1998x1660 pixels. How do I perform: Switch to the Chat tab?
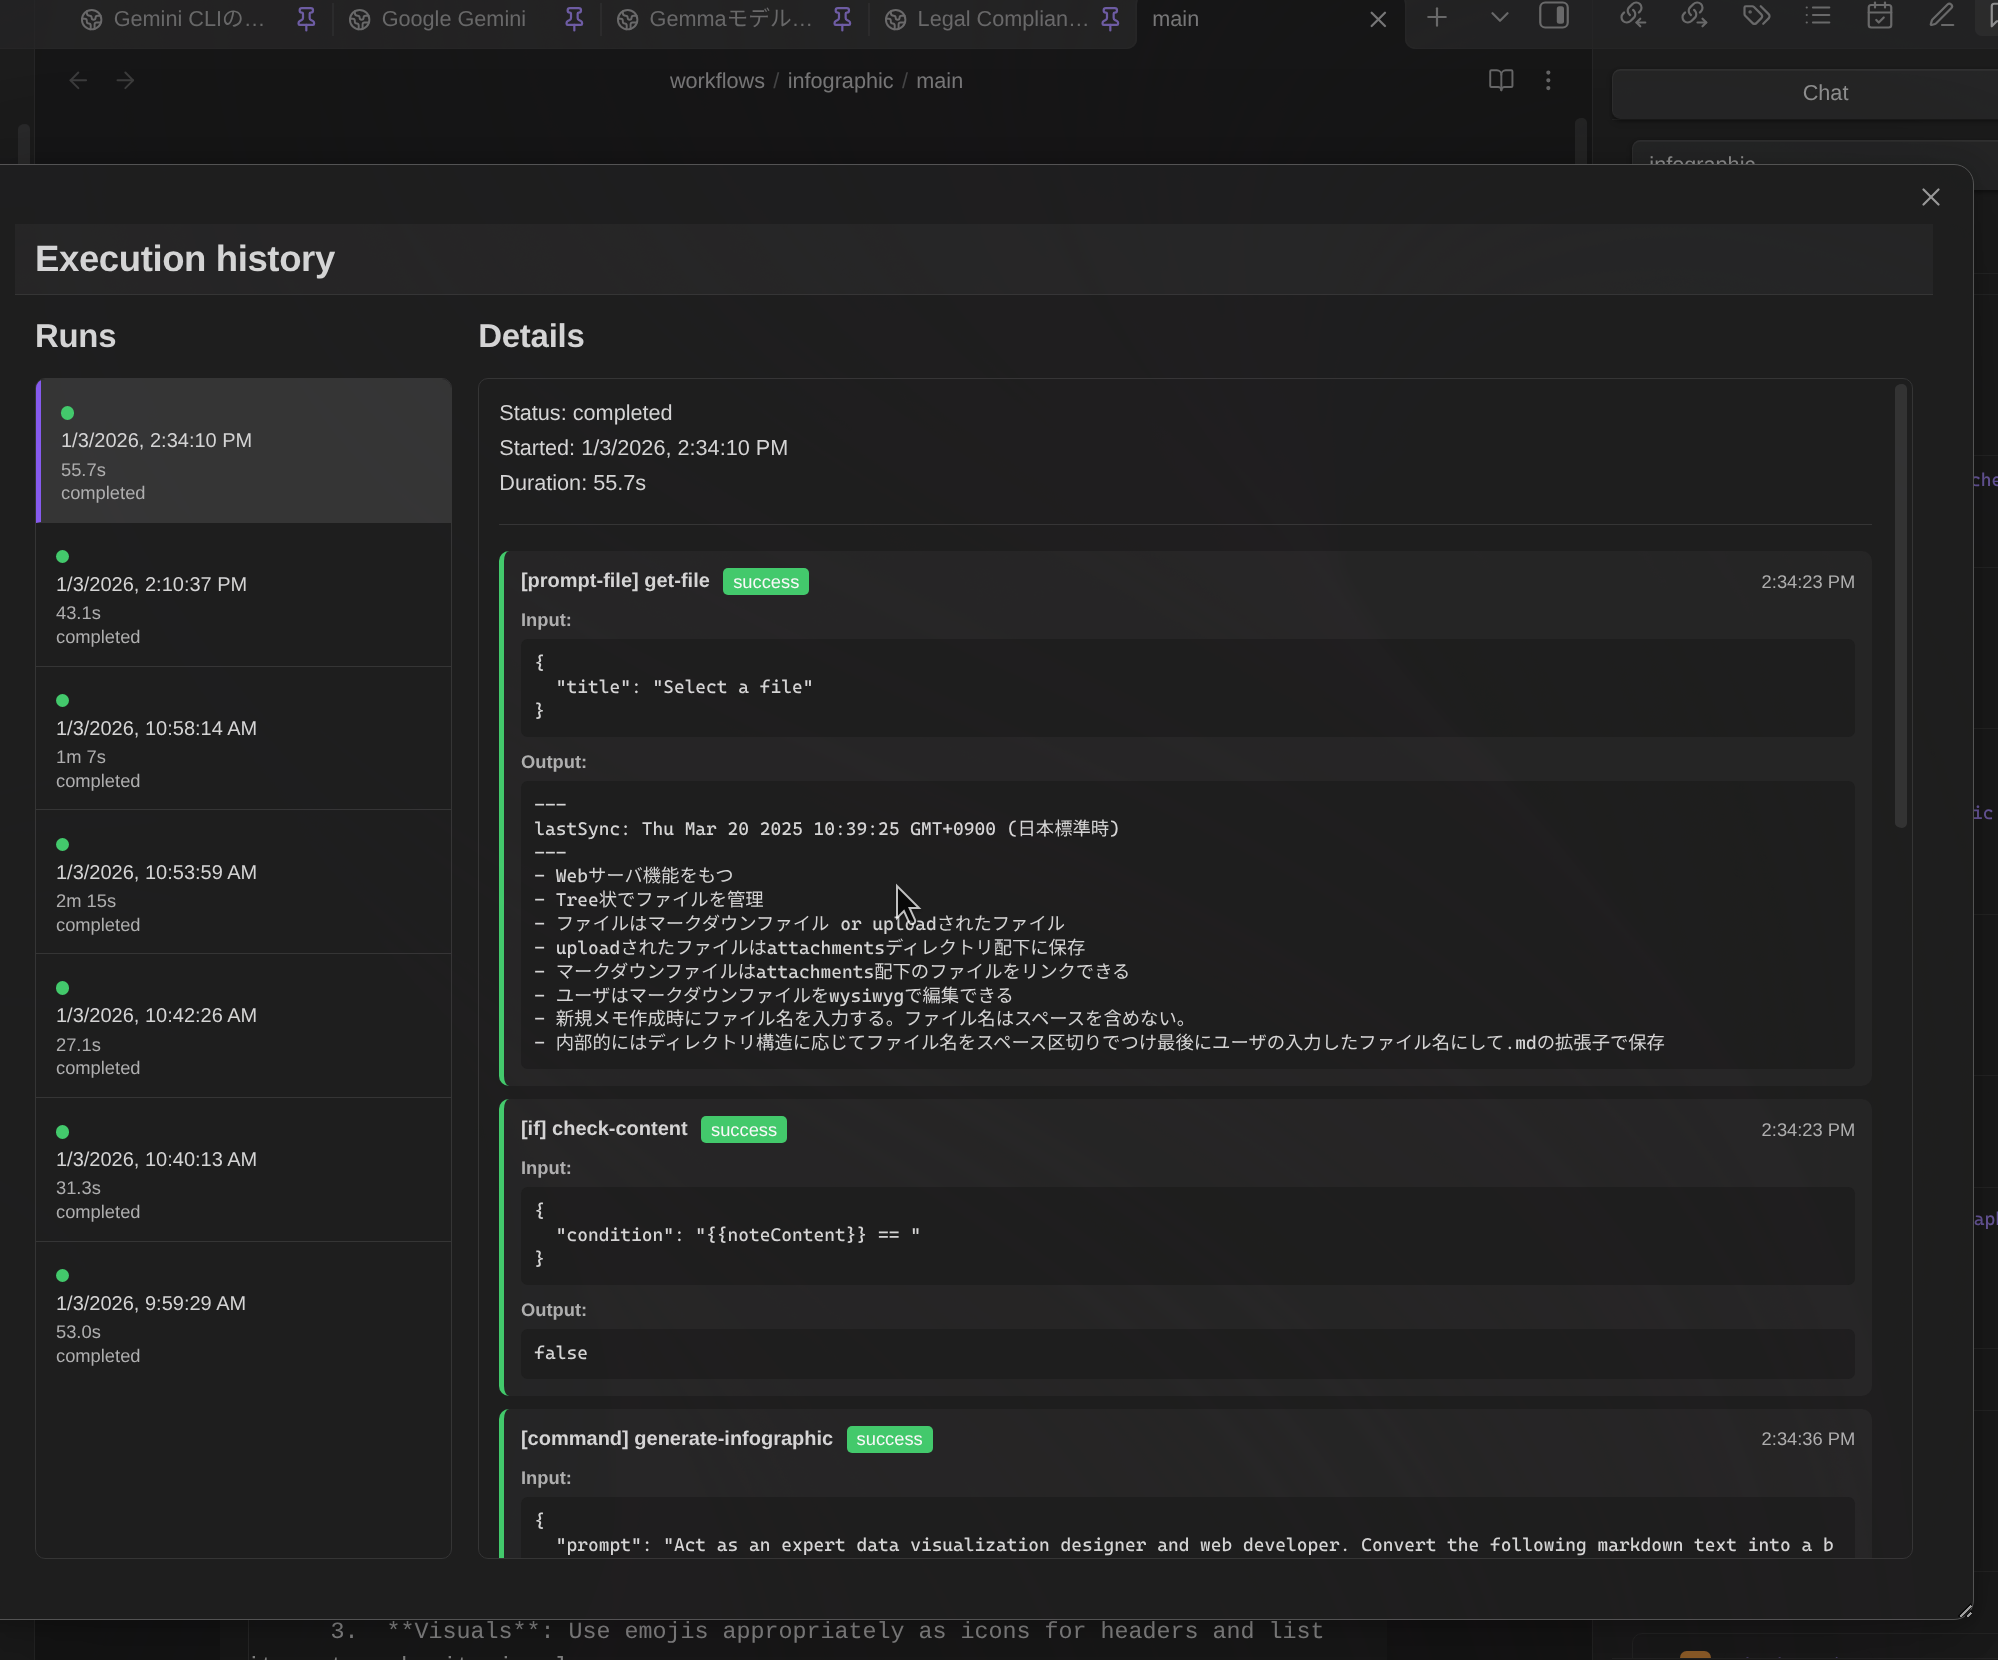(x=1824, y=93)
